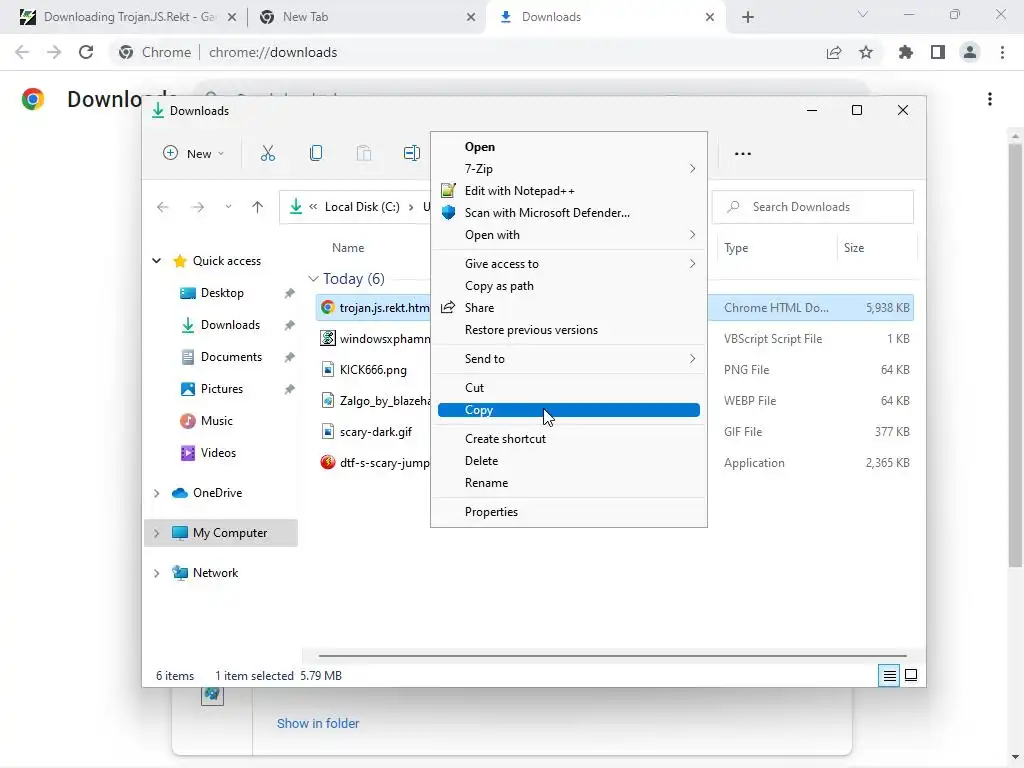Click the Copy icon in Explorer toolbar
The height and width of the screenshot is (768, 1024).
315,153
